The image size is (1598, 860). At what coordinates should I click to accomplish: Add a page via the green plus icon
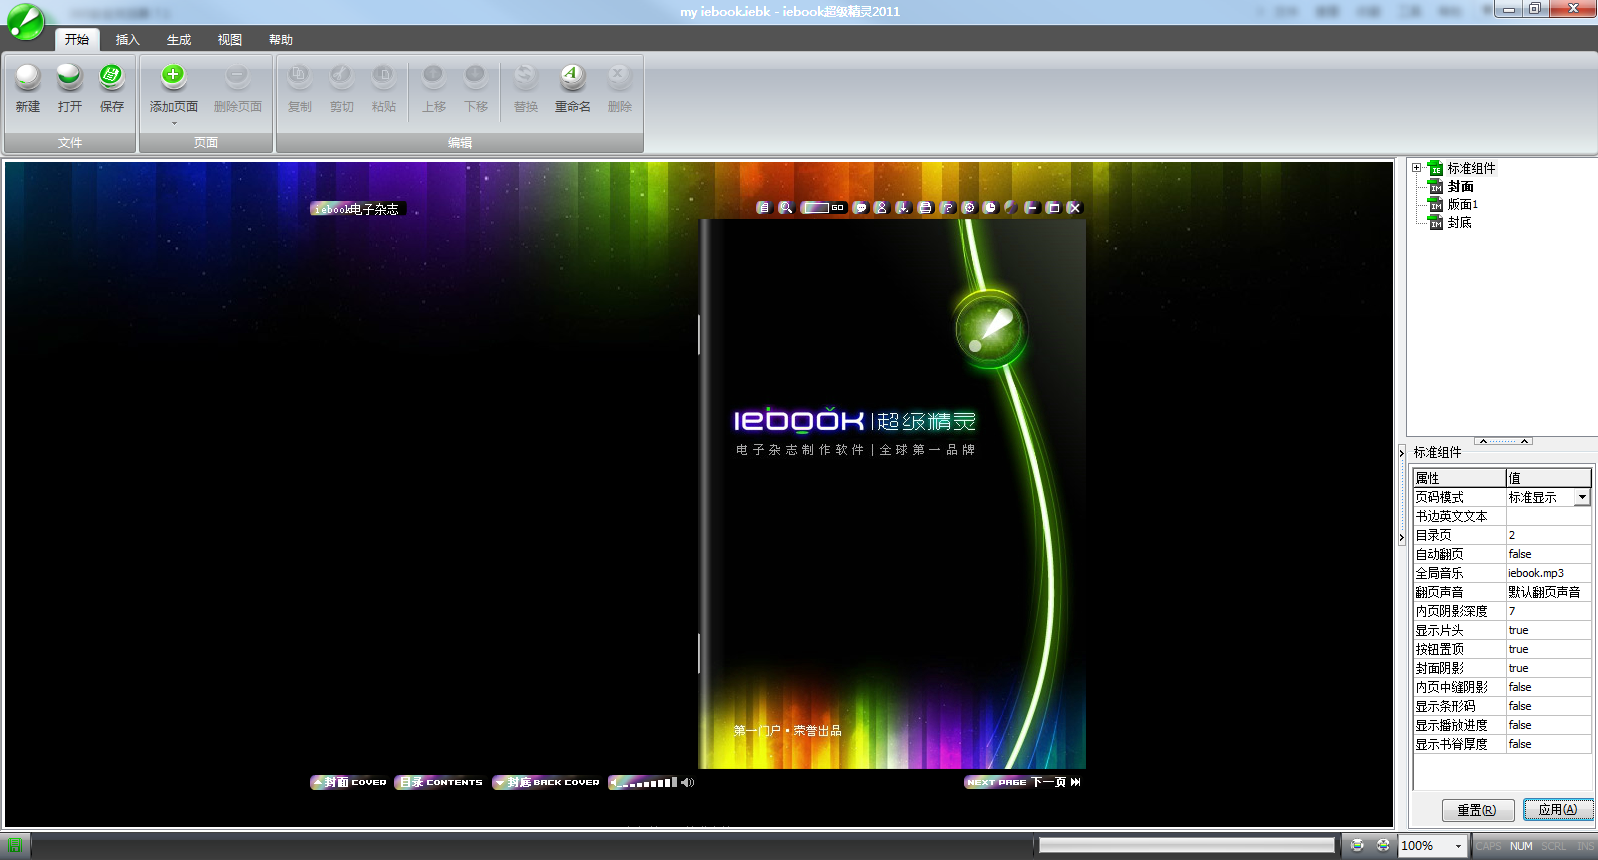click(173, 76)
